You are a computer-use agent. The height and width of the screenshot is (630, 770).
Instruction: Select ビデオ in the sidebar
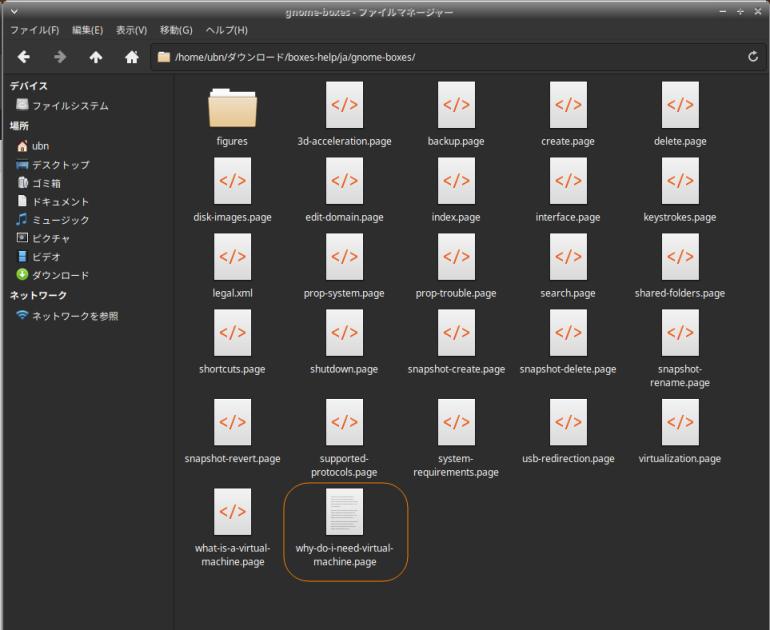[39, 256]
